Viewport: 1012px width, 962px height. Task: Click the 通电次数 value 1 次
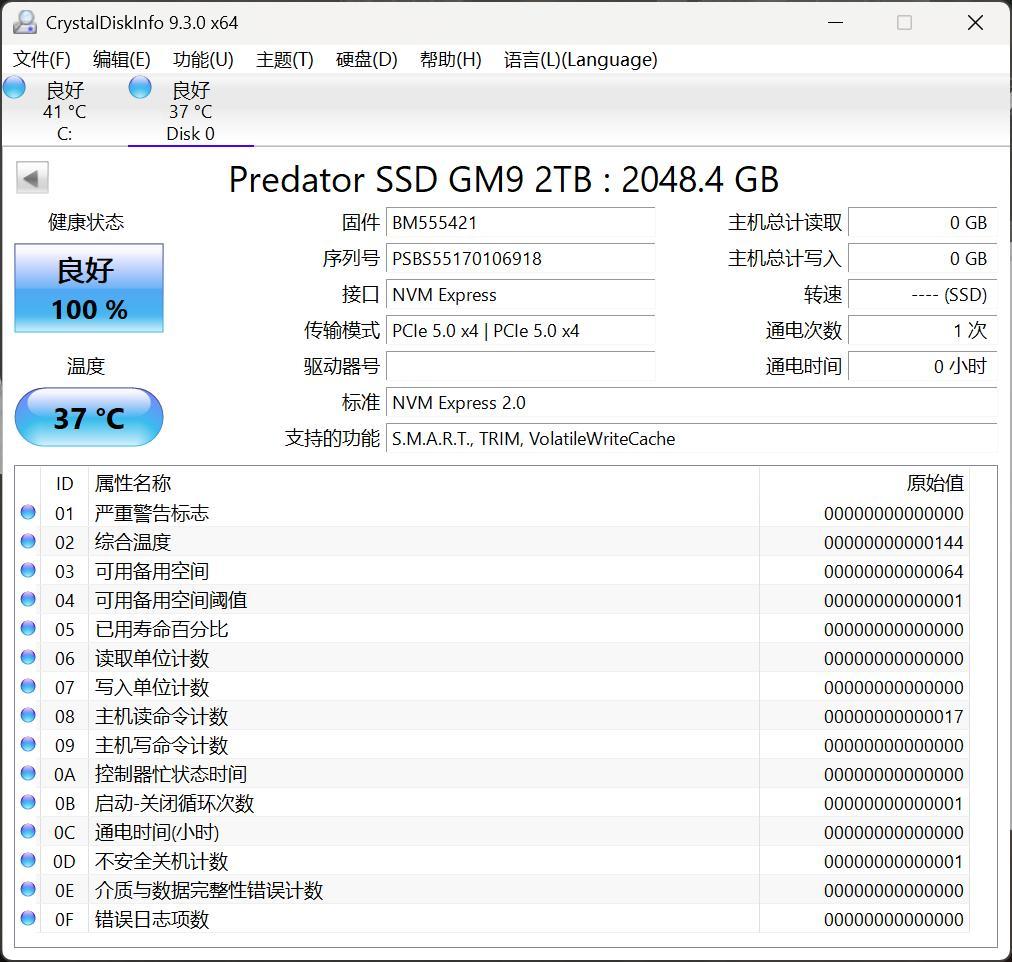point(923,331)
